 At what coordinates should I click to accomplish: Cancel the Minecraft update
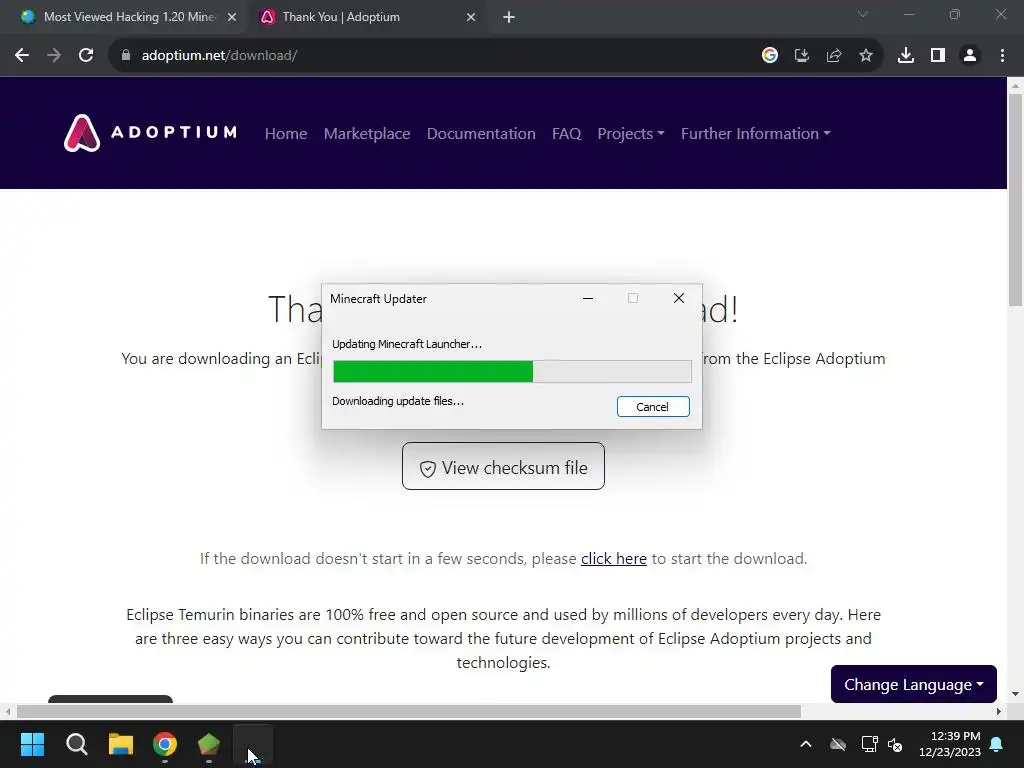(x=653, y=407)
